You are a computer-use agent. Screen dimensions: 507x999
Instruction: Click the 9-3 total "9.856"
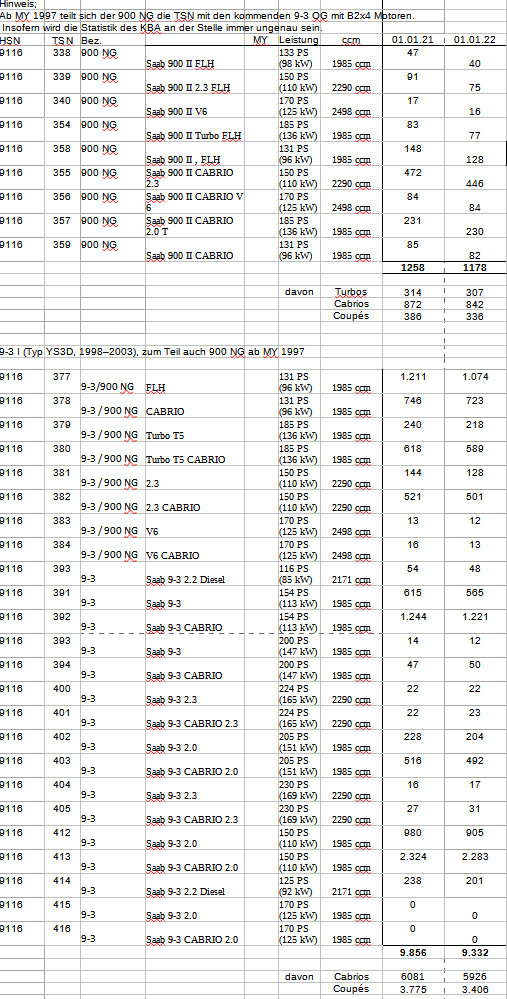coord(413,952)
